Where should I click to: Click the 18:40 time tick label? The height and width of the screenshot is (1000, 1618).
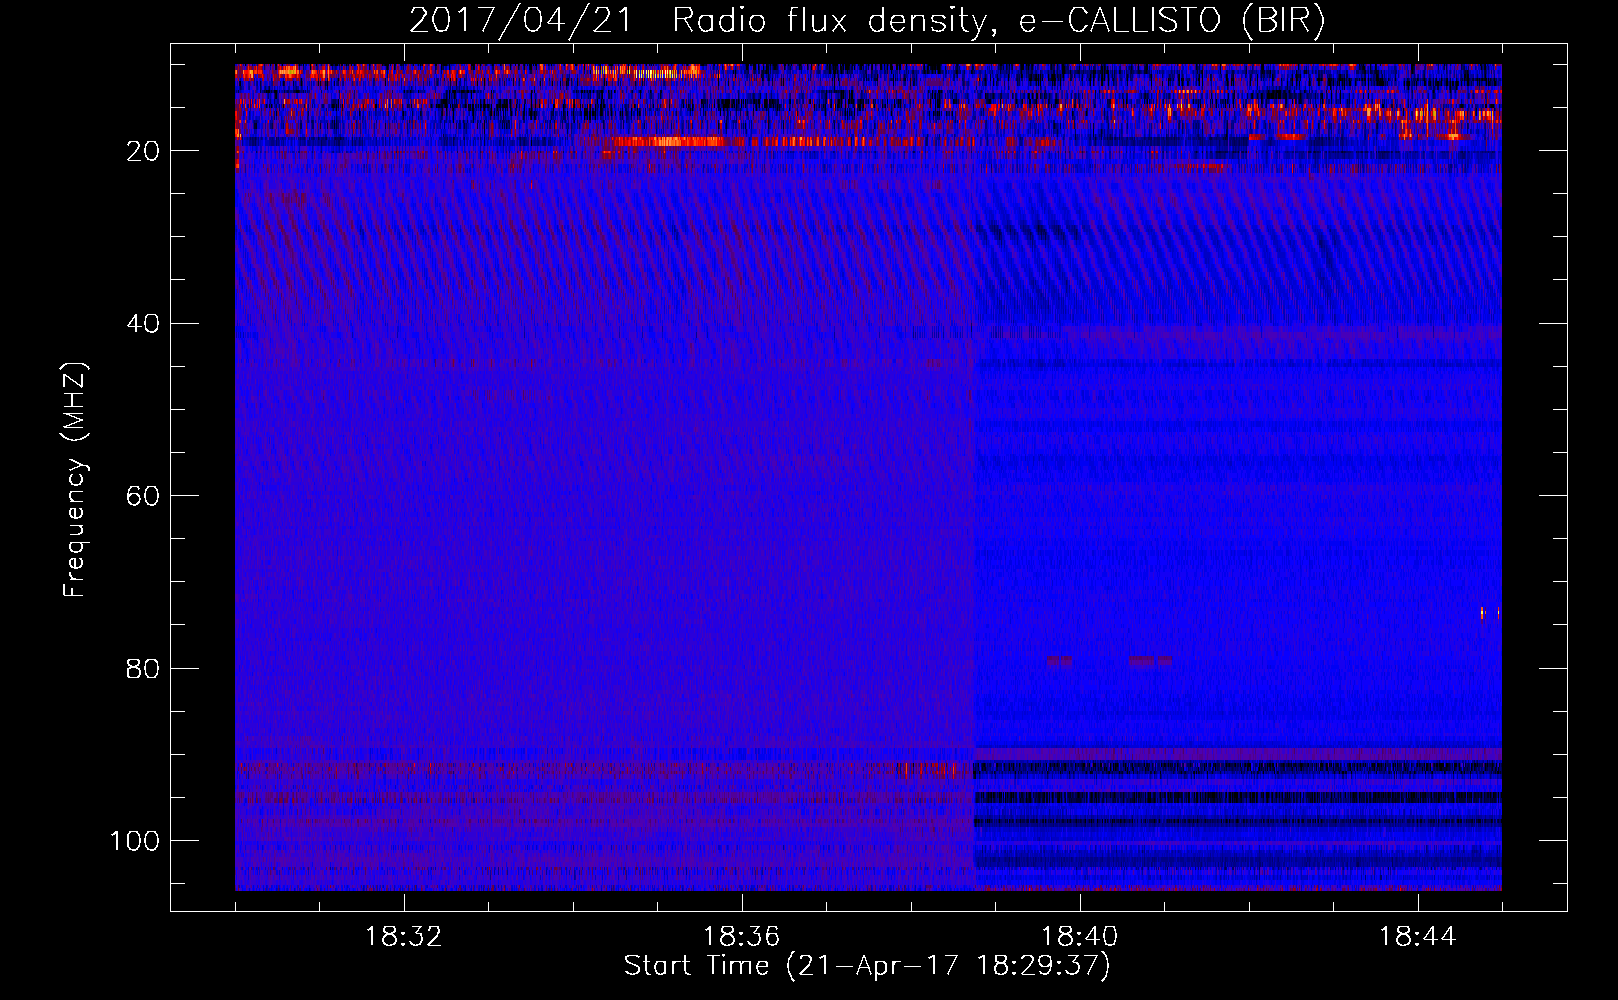(1080, 937)
